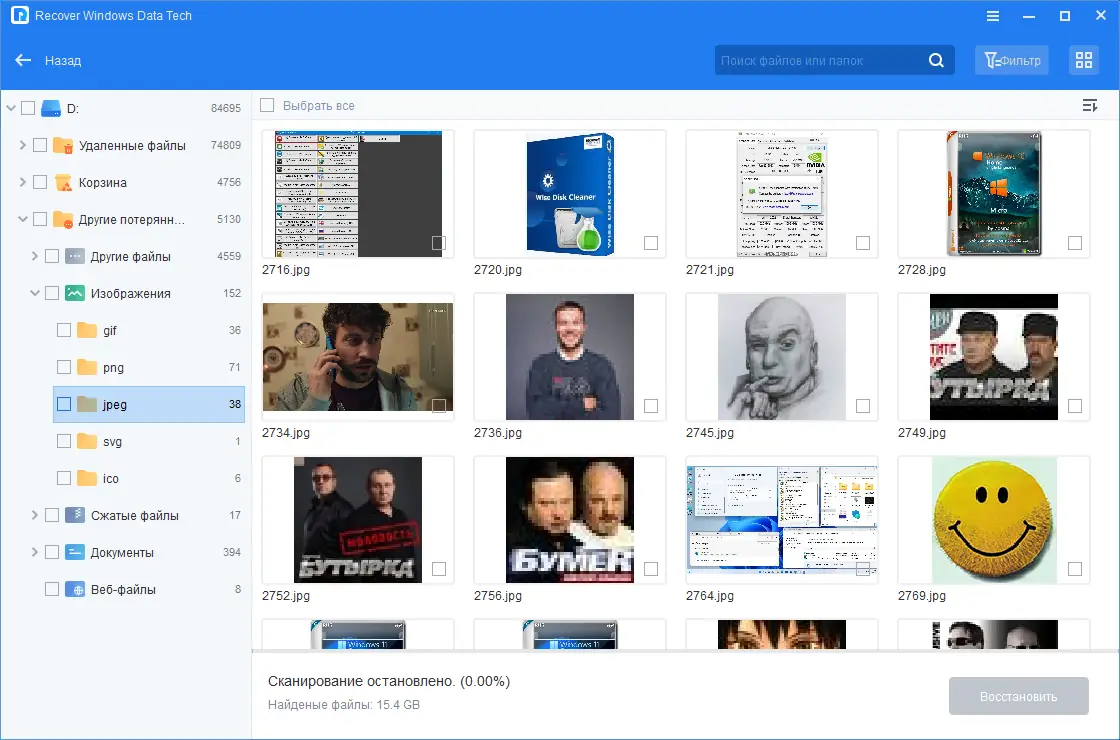This screenshot has width=1120, height=740.
Task: Open the sort options icon
Action: [x=1089, y=106]
